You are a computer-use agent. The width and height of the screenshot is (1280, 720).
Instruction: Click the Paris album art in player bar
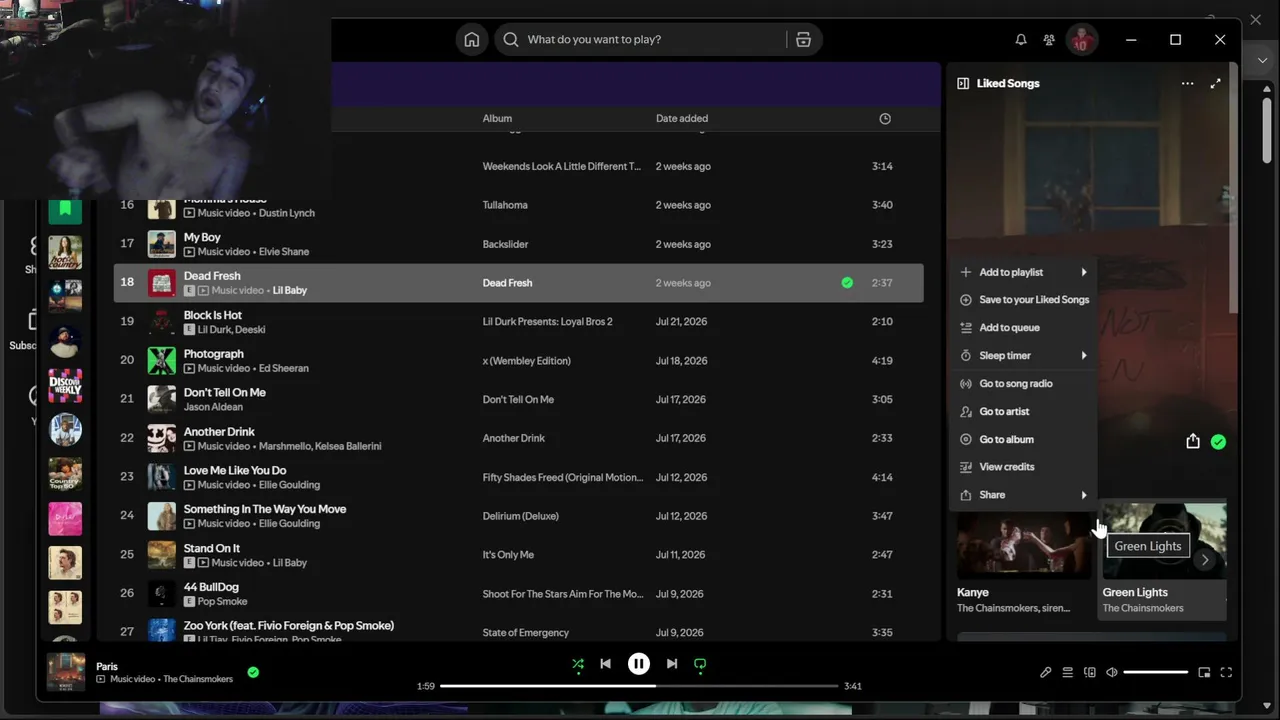[x=66, y=672]
